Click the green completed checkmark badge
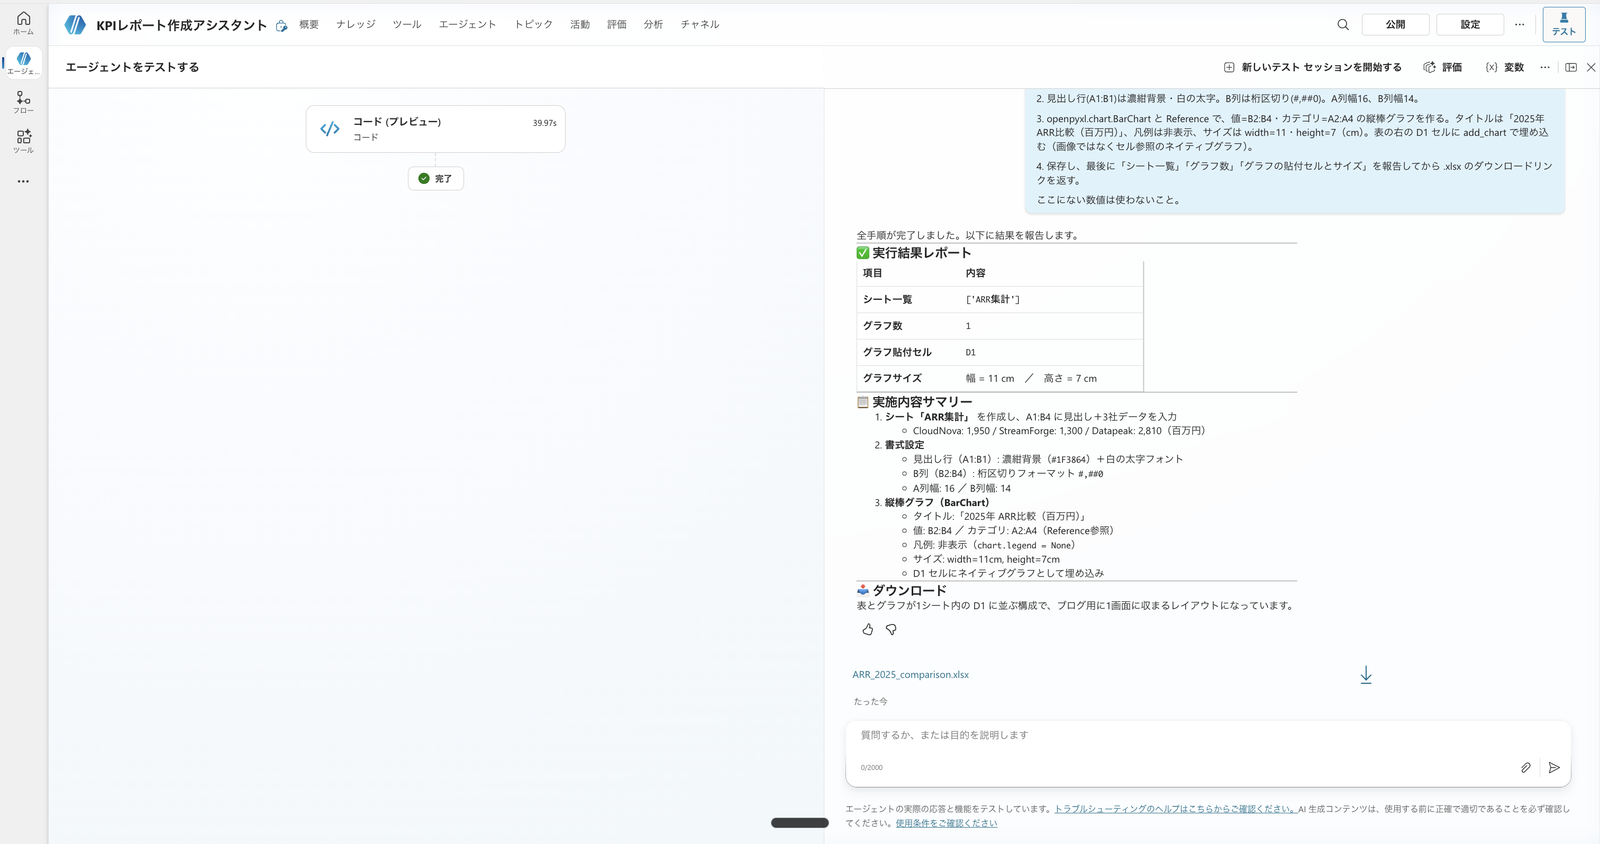 [424, 178]
